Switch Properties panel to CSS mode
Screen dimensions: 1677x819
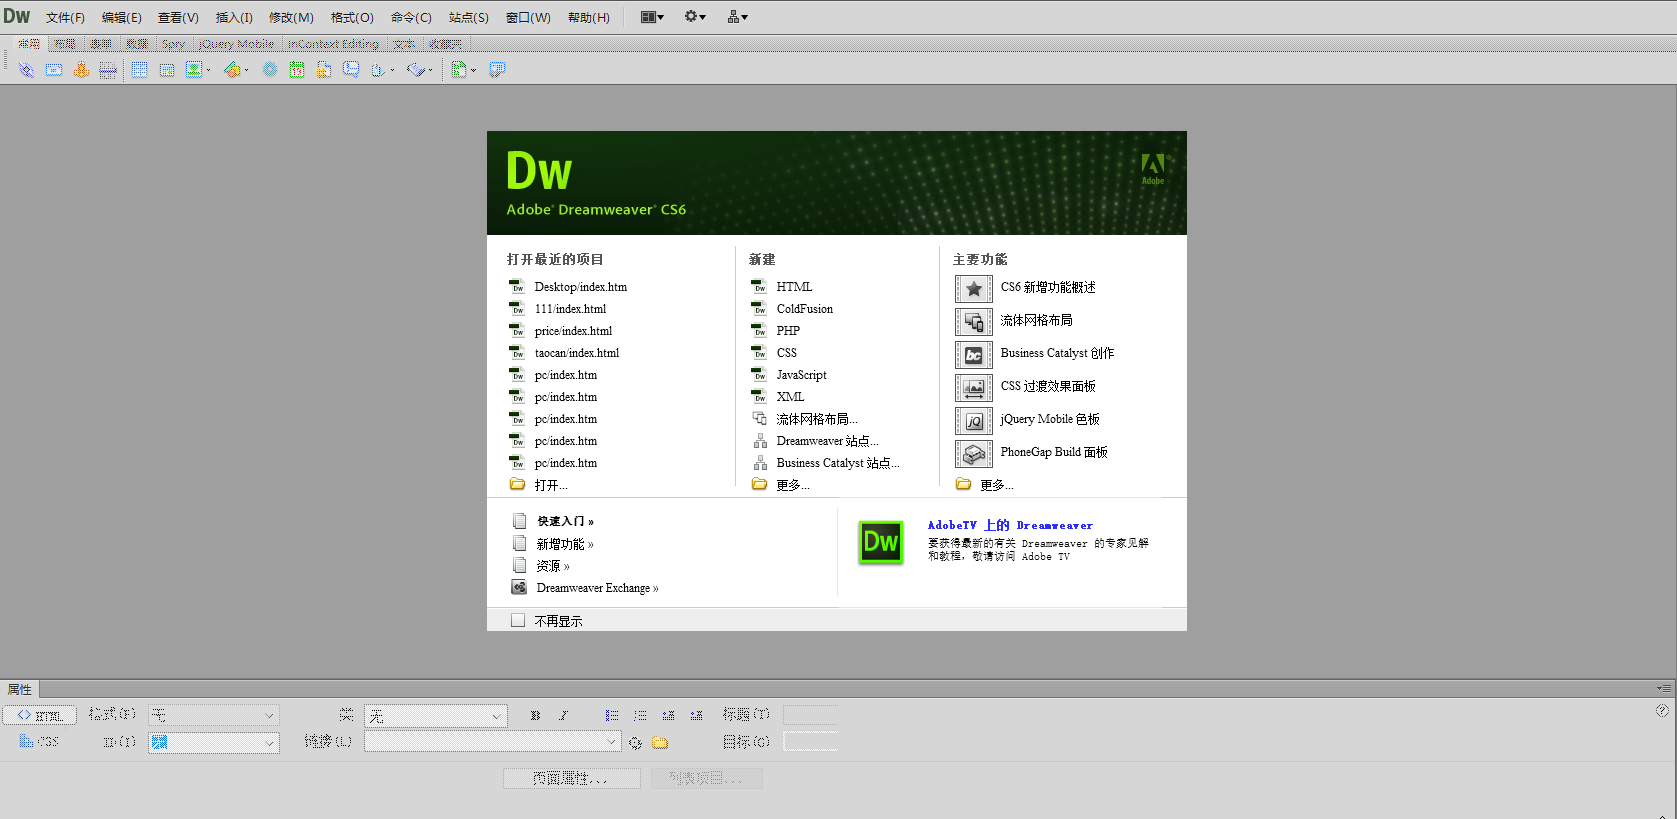(x=40, y=741)
